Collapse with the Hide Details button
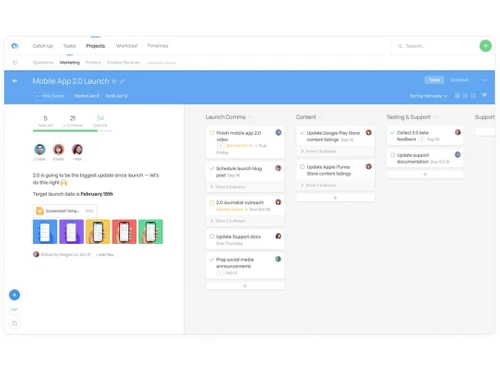Screen dimensions: 500x375 50,96
